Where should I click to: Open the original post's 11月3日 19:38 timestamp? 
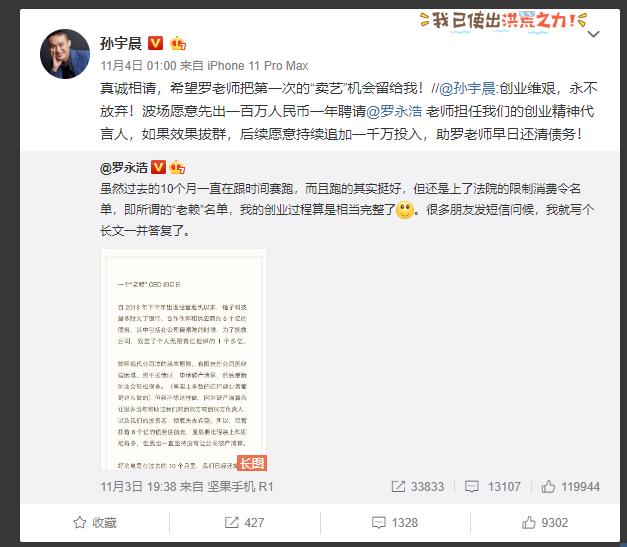tap(138, 487)
